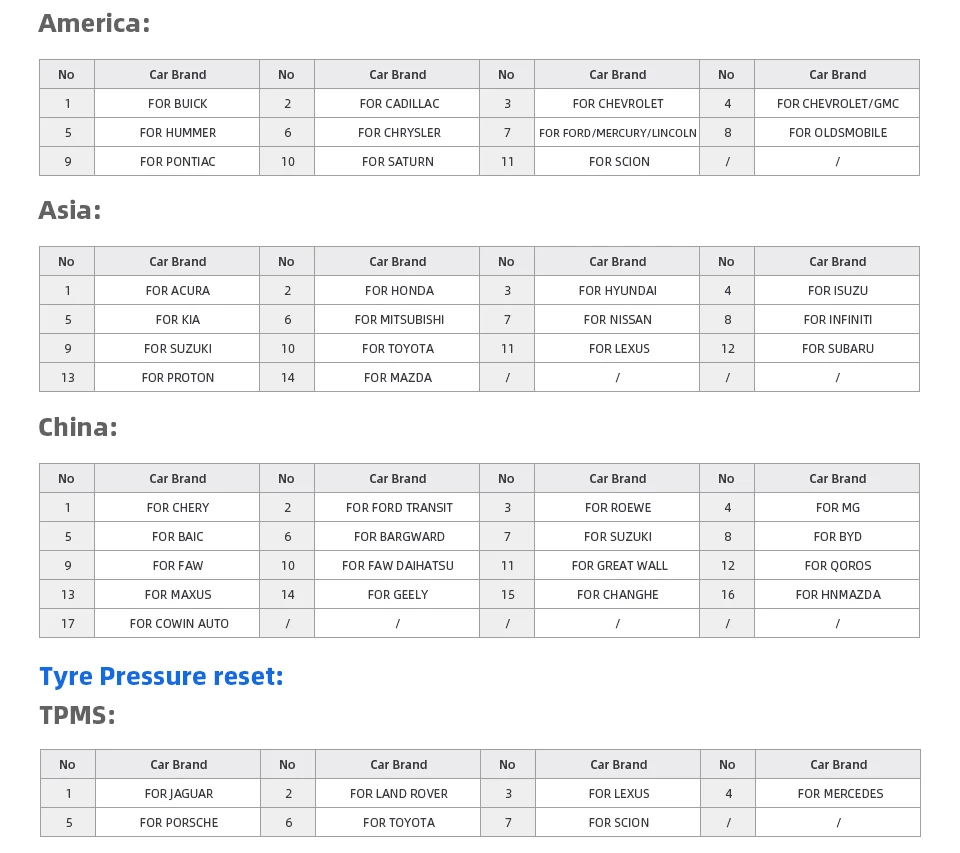960x853 pixels.
Task: Click the Tyre Pressure reset: heading
Action: [162, 676]
